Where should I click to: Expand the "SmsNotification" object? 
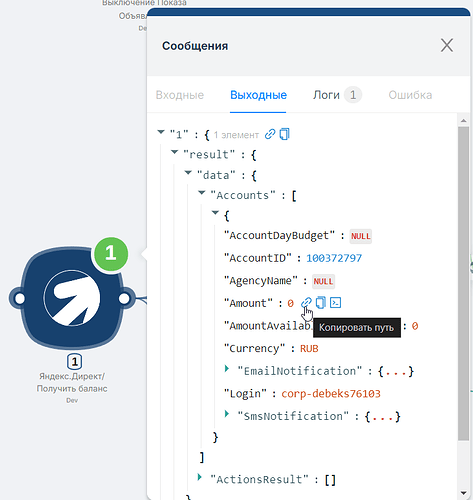[227, 414]
